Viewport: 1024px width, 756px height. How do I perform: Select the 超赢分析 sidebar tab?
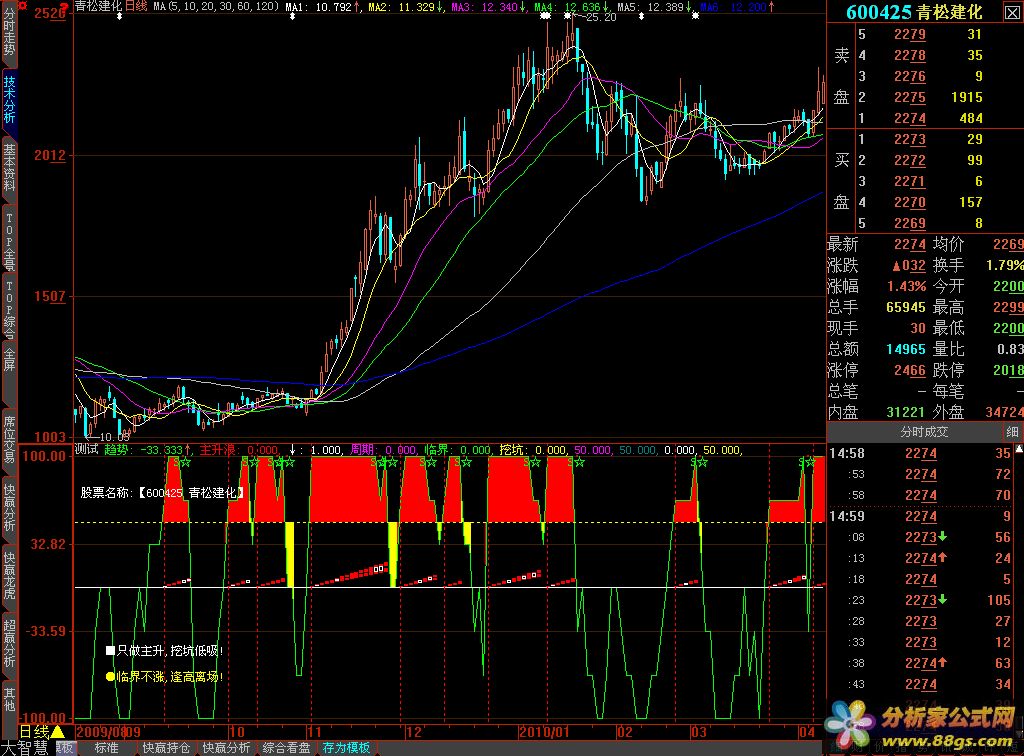9,642
